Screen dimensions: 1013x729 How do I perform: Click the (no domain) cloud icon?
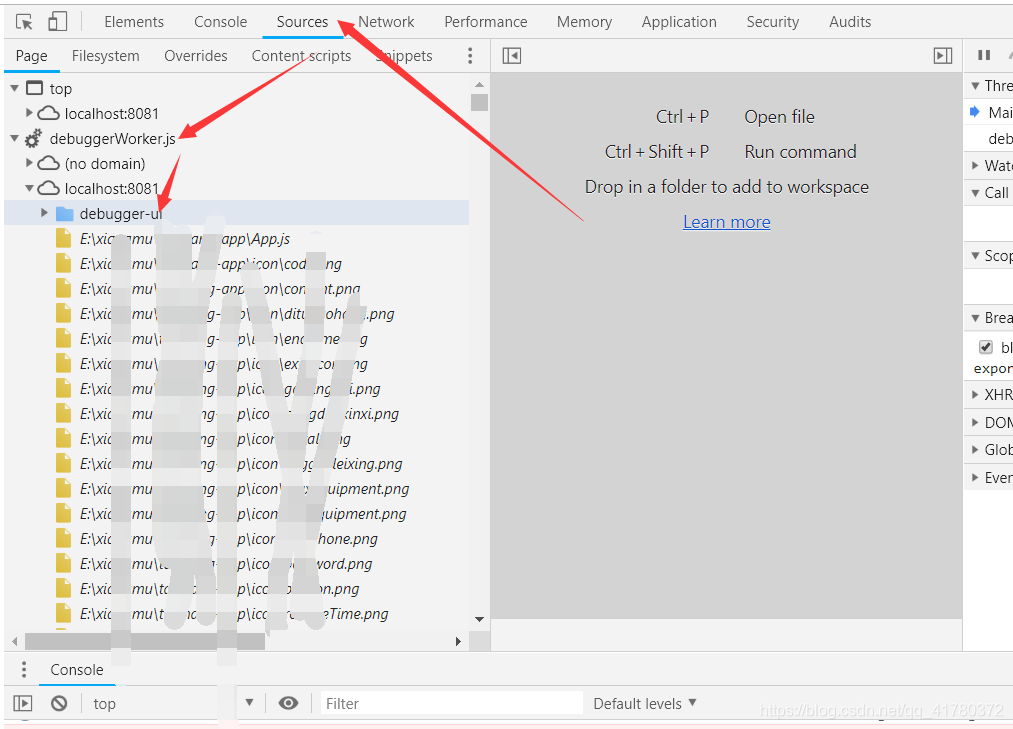pyautogui.click(x=48, y=163)
